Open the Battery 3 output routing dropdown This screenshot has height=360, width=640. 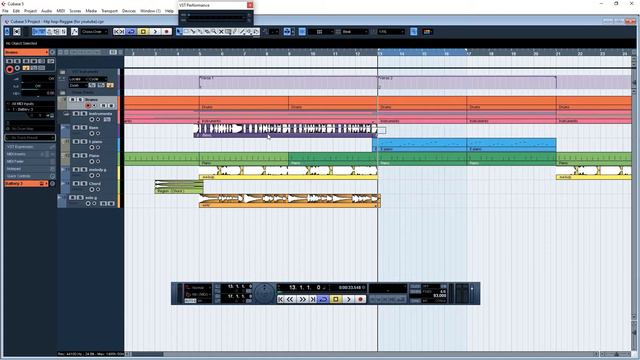31,109
